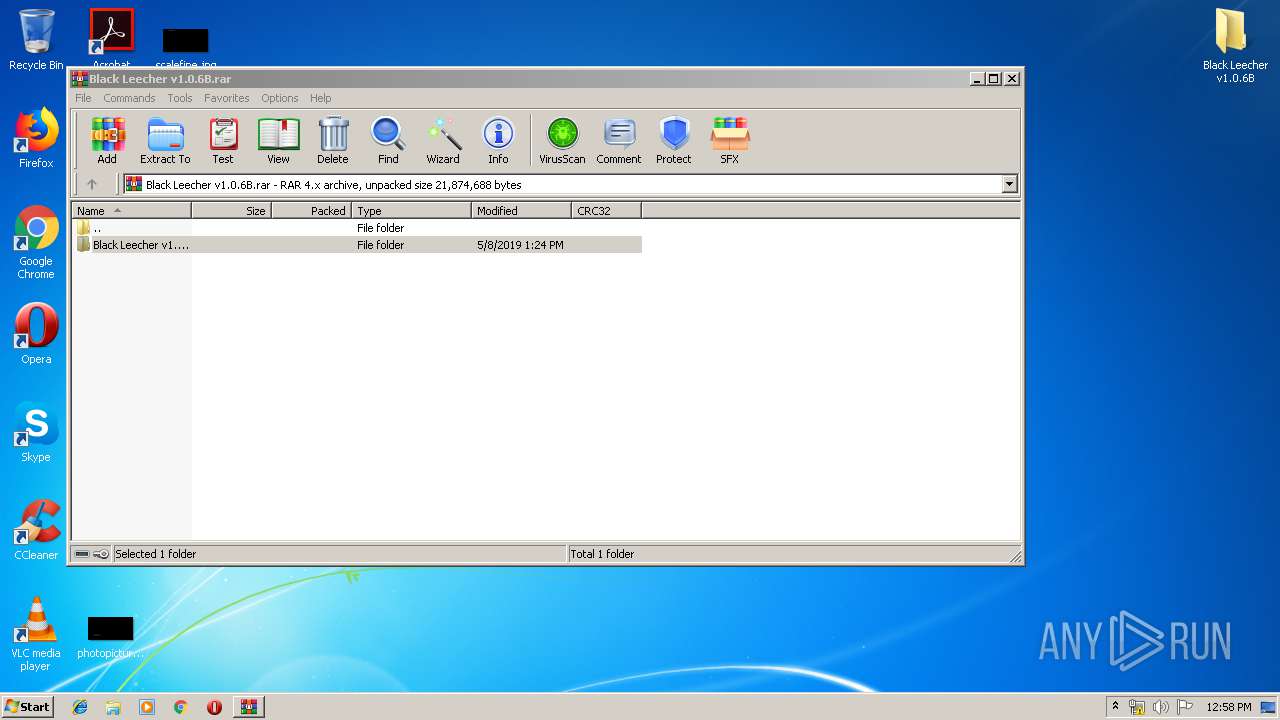
Task: Open the Skype desktop shortcut
Action: coord(36,432)
